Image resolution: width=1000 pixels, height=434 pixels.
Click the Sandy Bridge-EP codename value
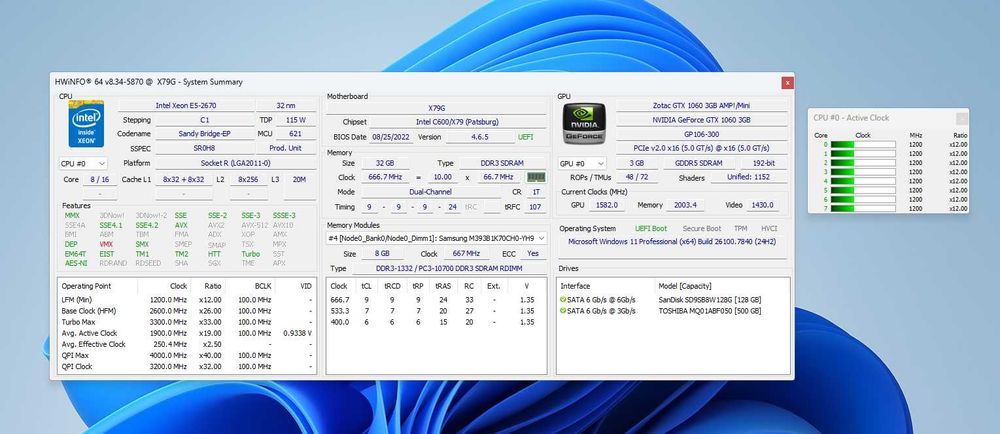(x=203, y=134)
